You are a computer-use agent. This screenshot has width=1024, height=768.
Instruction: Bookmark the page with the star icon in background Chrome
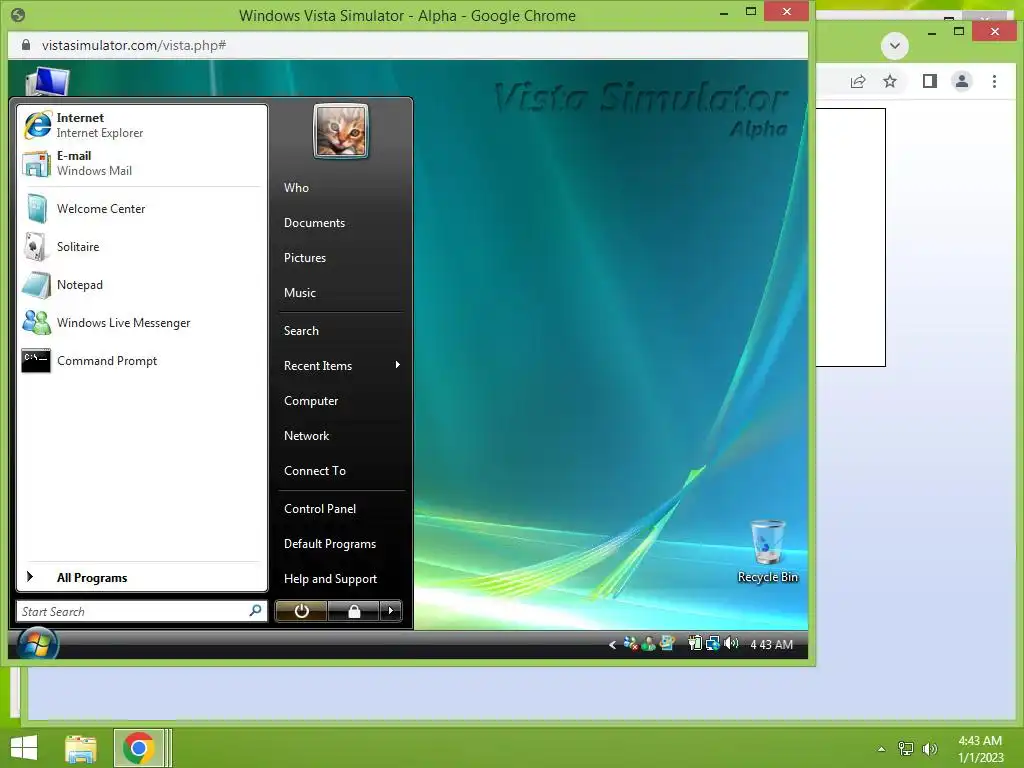[889, 81]
